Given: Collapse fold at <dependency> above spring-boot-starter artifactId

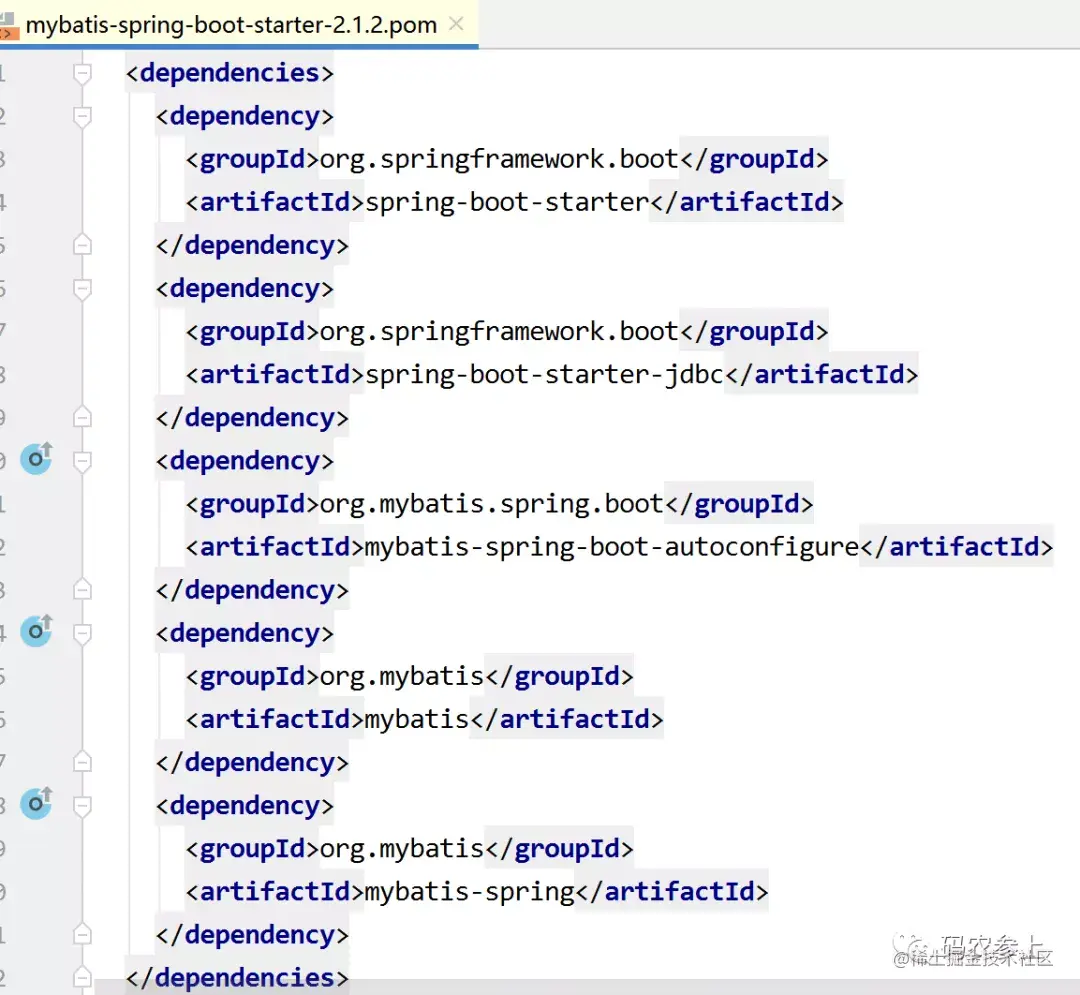Looking at the screenshot, I should pos(82,116).
